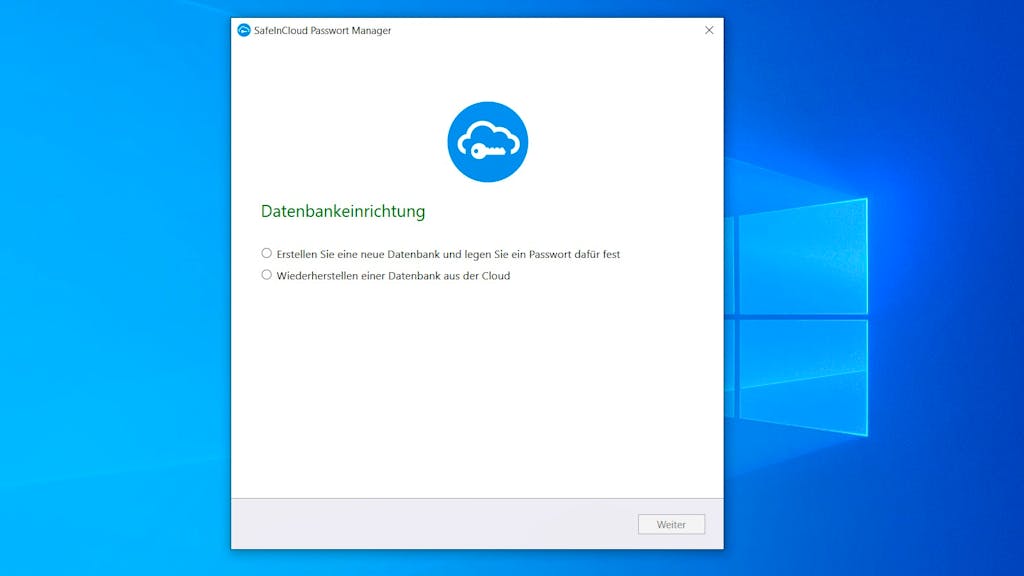Click the green Datenbankeinrichtung heading

tap(343, 211)
